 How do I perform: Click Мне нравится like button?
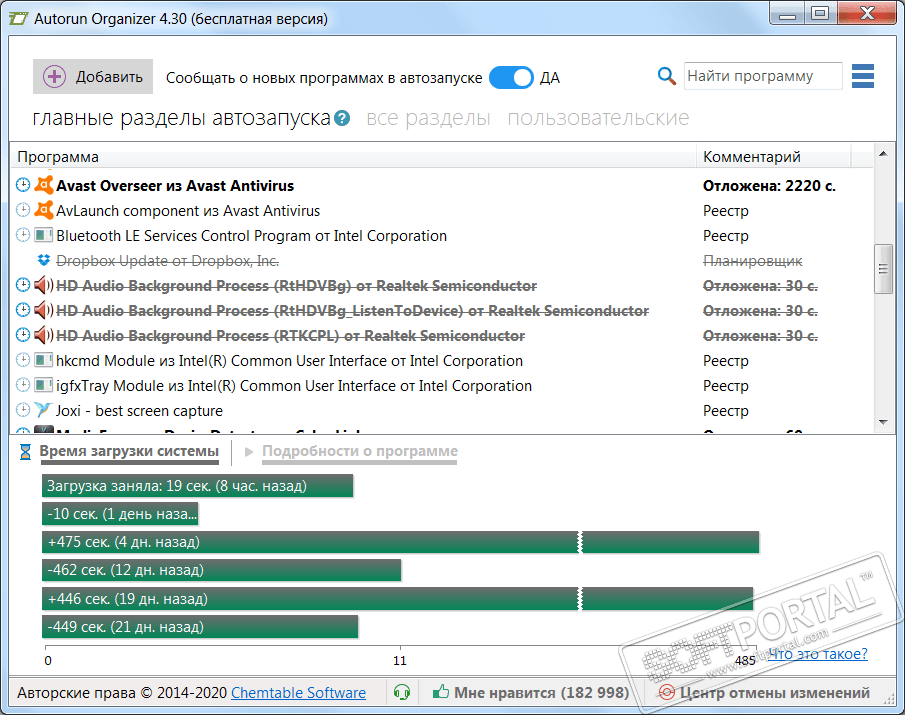(531, 692)
